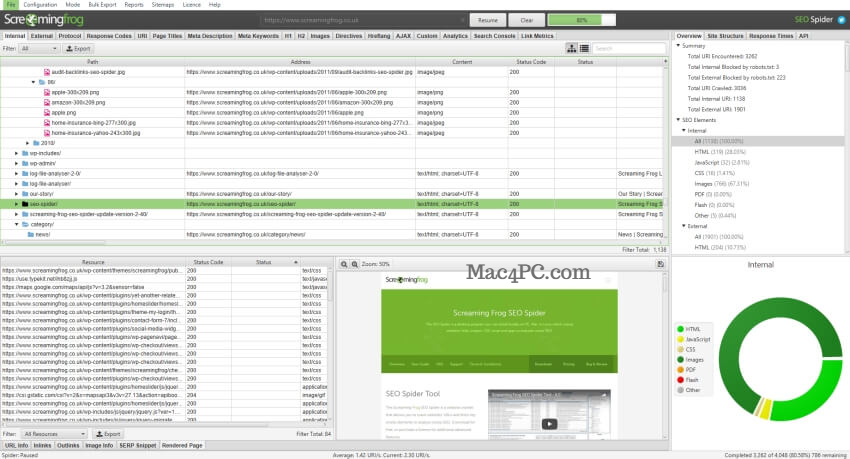Select JavaScript row in Overview tree

point(722,163)
